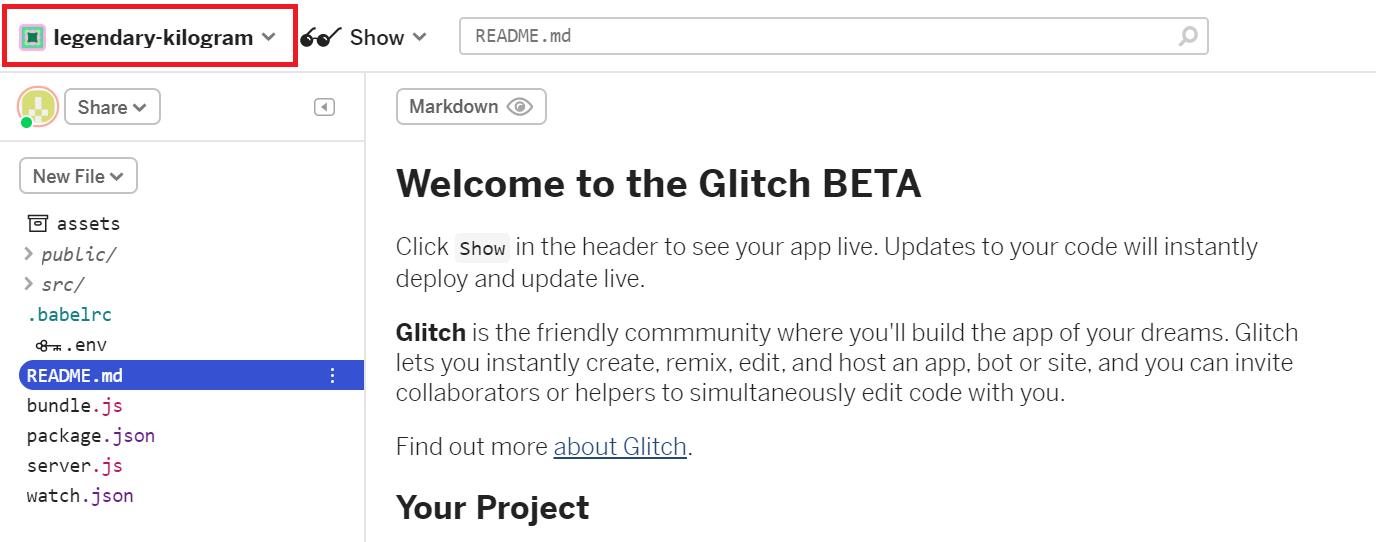Open the .babelrc file
The height and width of the screenshot is (542, 1376).
coord(69,315)
